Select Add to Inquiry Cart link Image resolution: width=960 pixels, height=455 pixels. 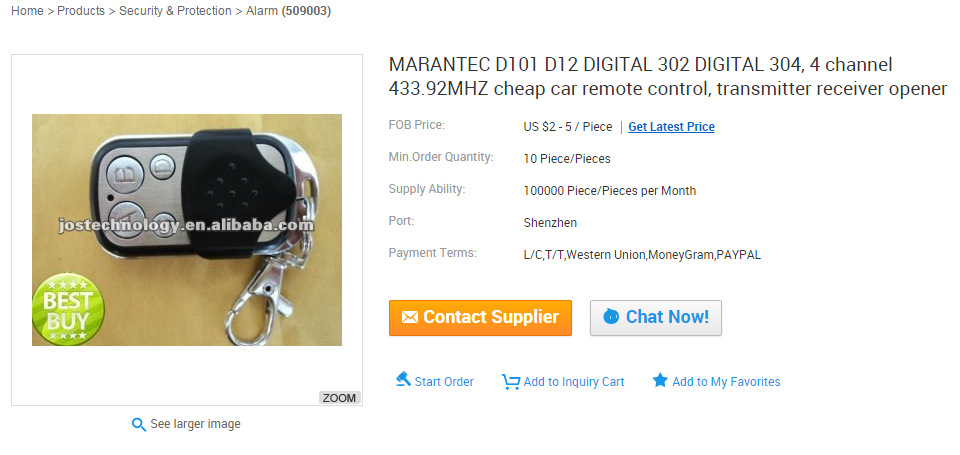(574, 382)
